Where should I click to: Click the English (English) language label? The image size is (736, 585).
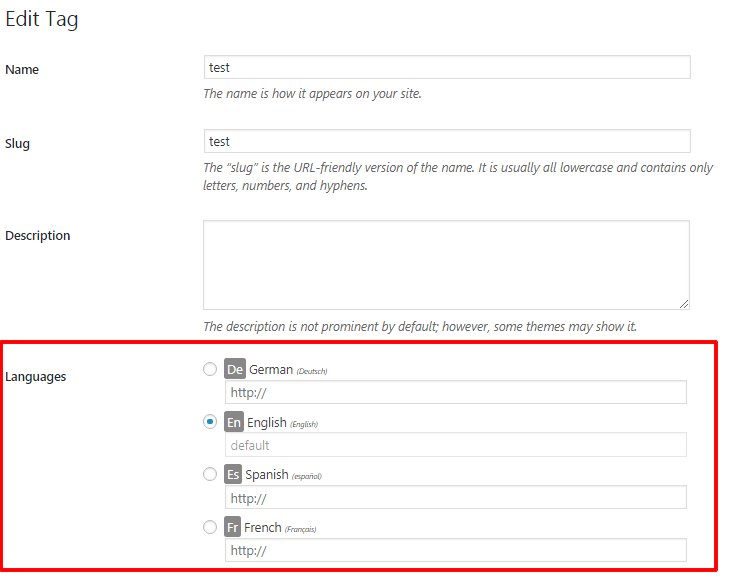click(x=281, y=423)
